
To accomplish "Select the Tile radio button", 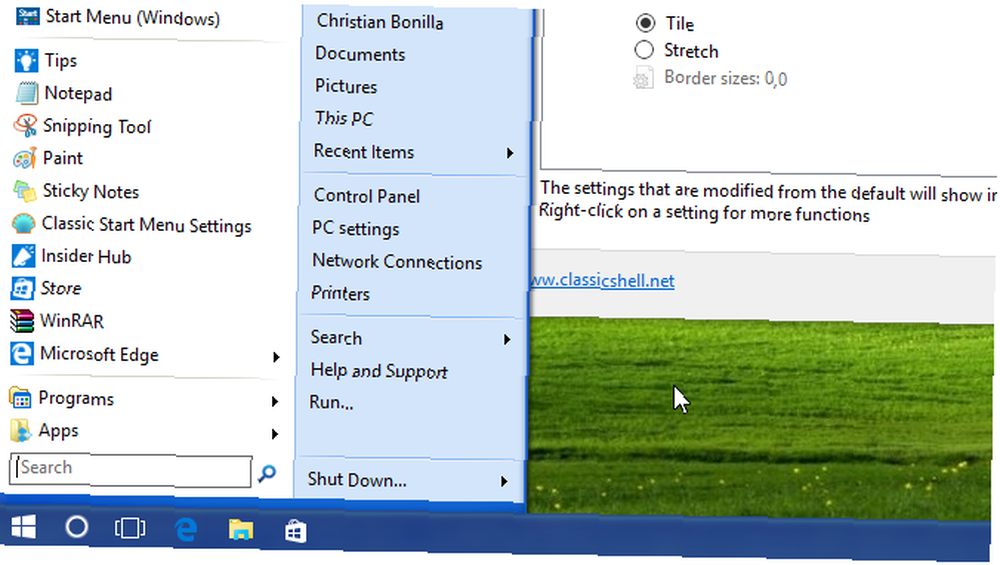I will (x=645, y=23).
